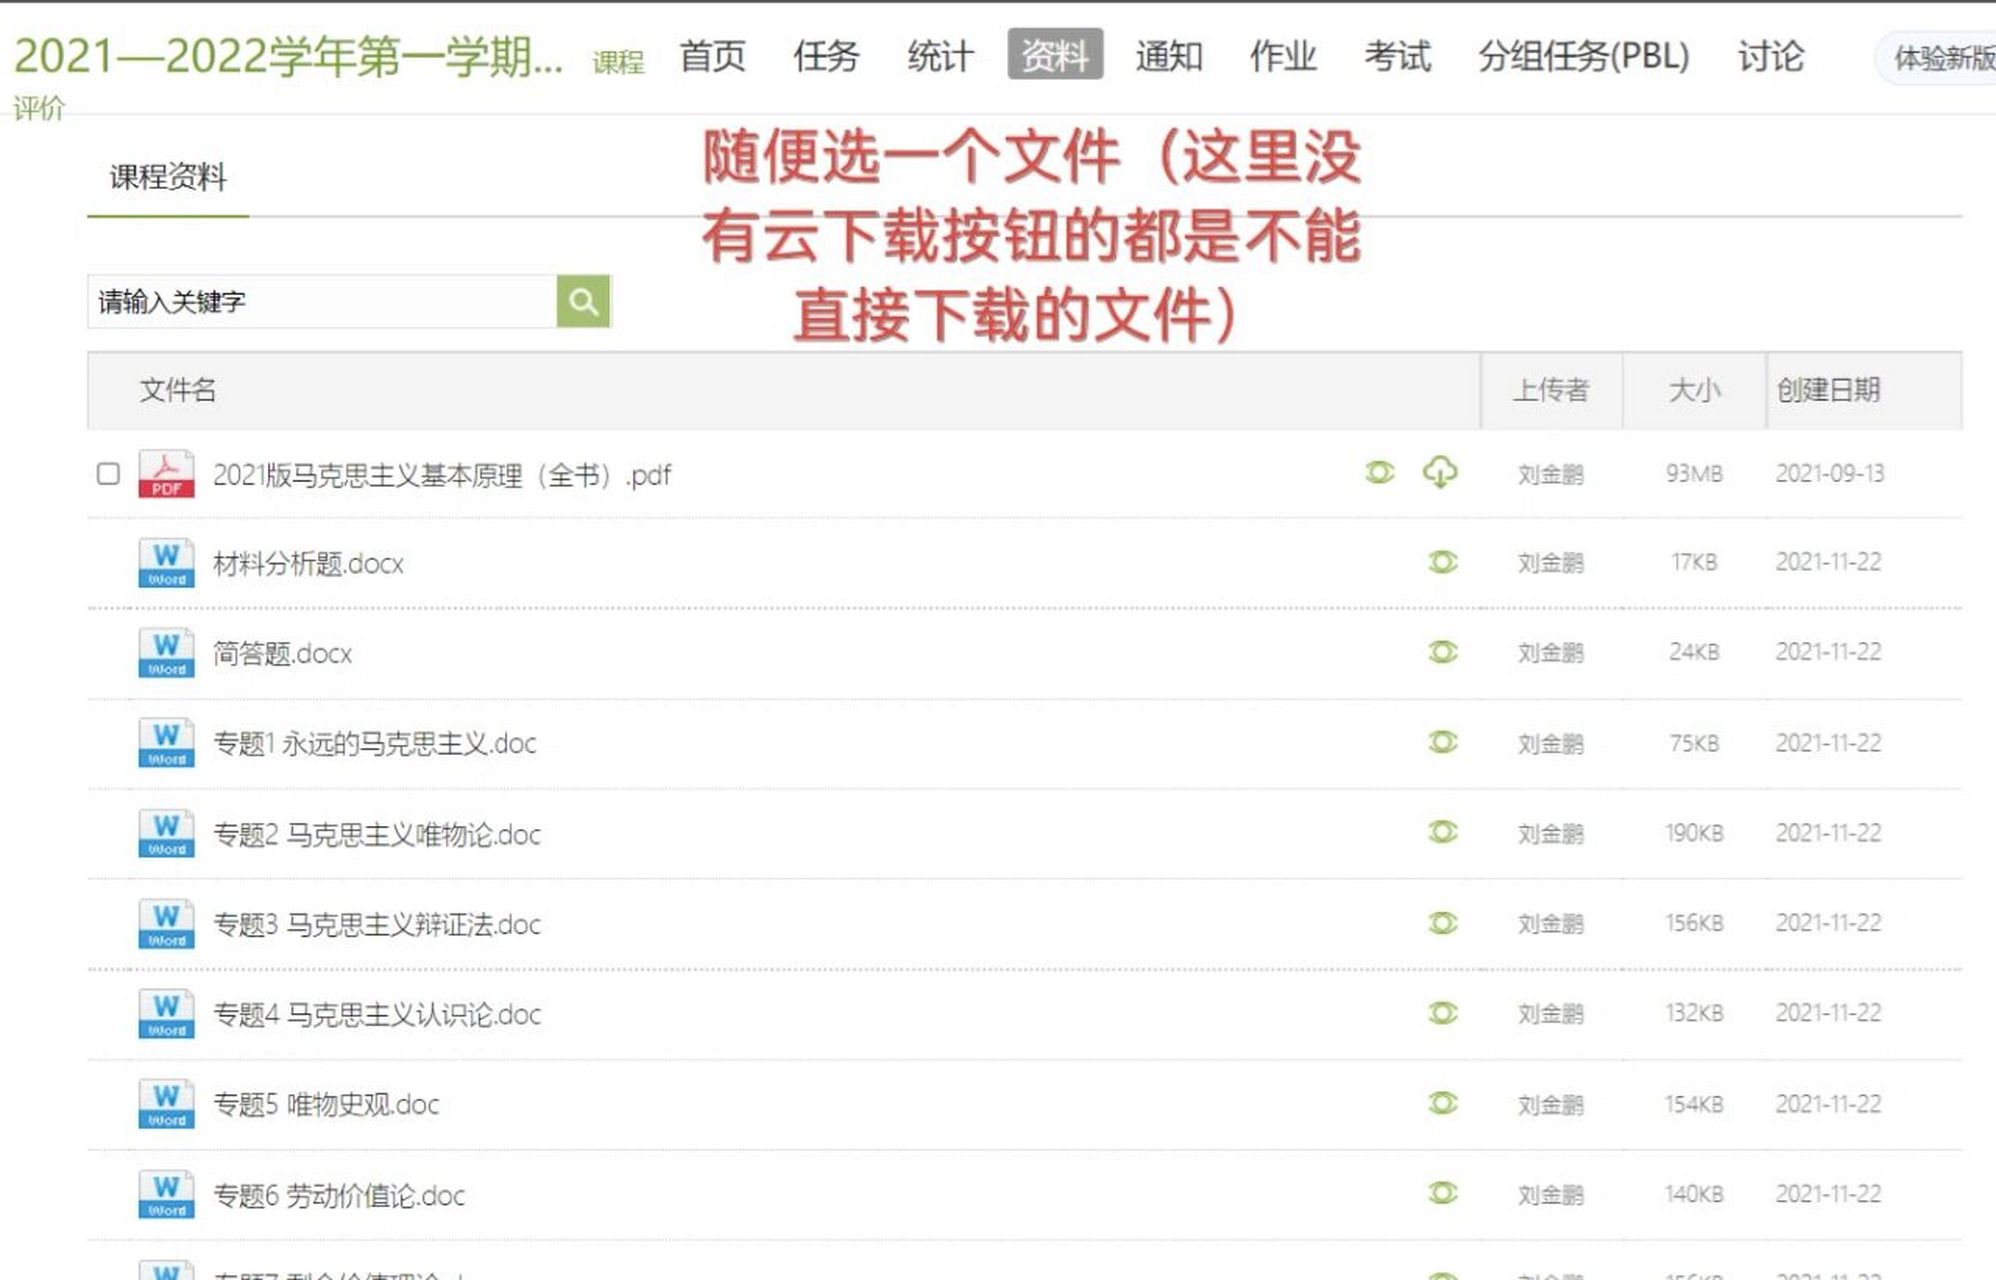Click the 评价 link under the title
The image size is (1996, 1280).
pyautogui.click(x=39, y=108)
